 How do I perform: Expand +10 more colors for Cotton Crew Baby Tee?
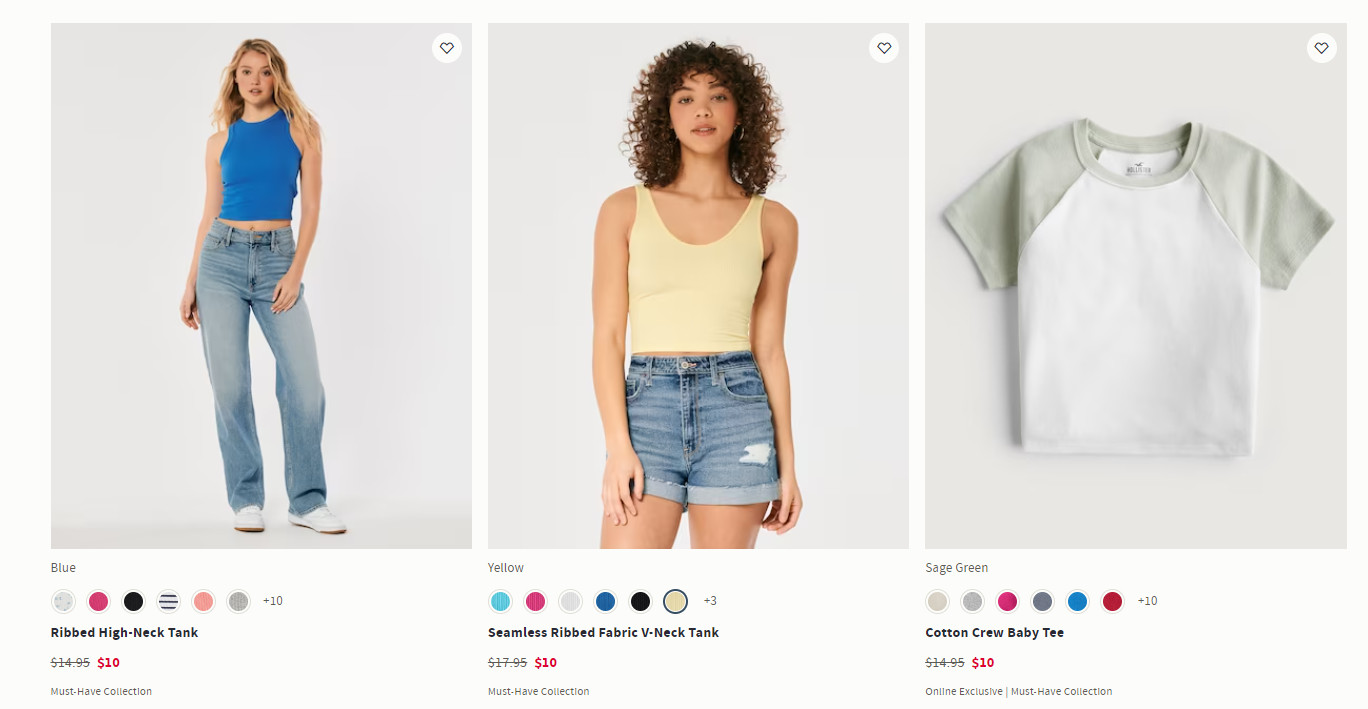click(x=1147, y=601)
